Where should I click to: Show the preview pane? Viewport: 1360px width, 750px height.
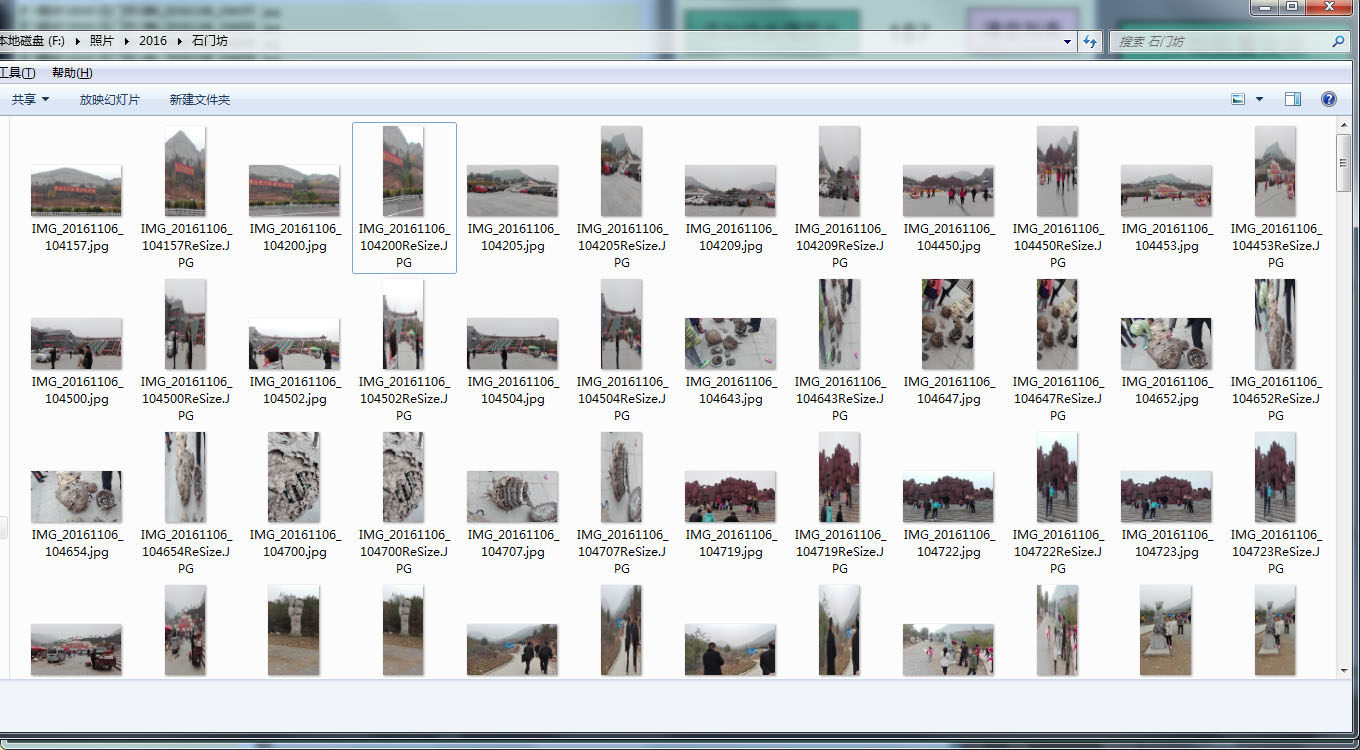[x=1293, y=99]
